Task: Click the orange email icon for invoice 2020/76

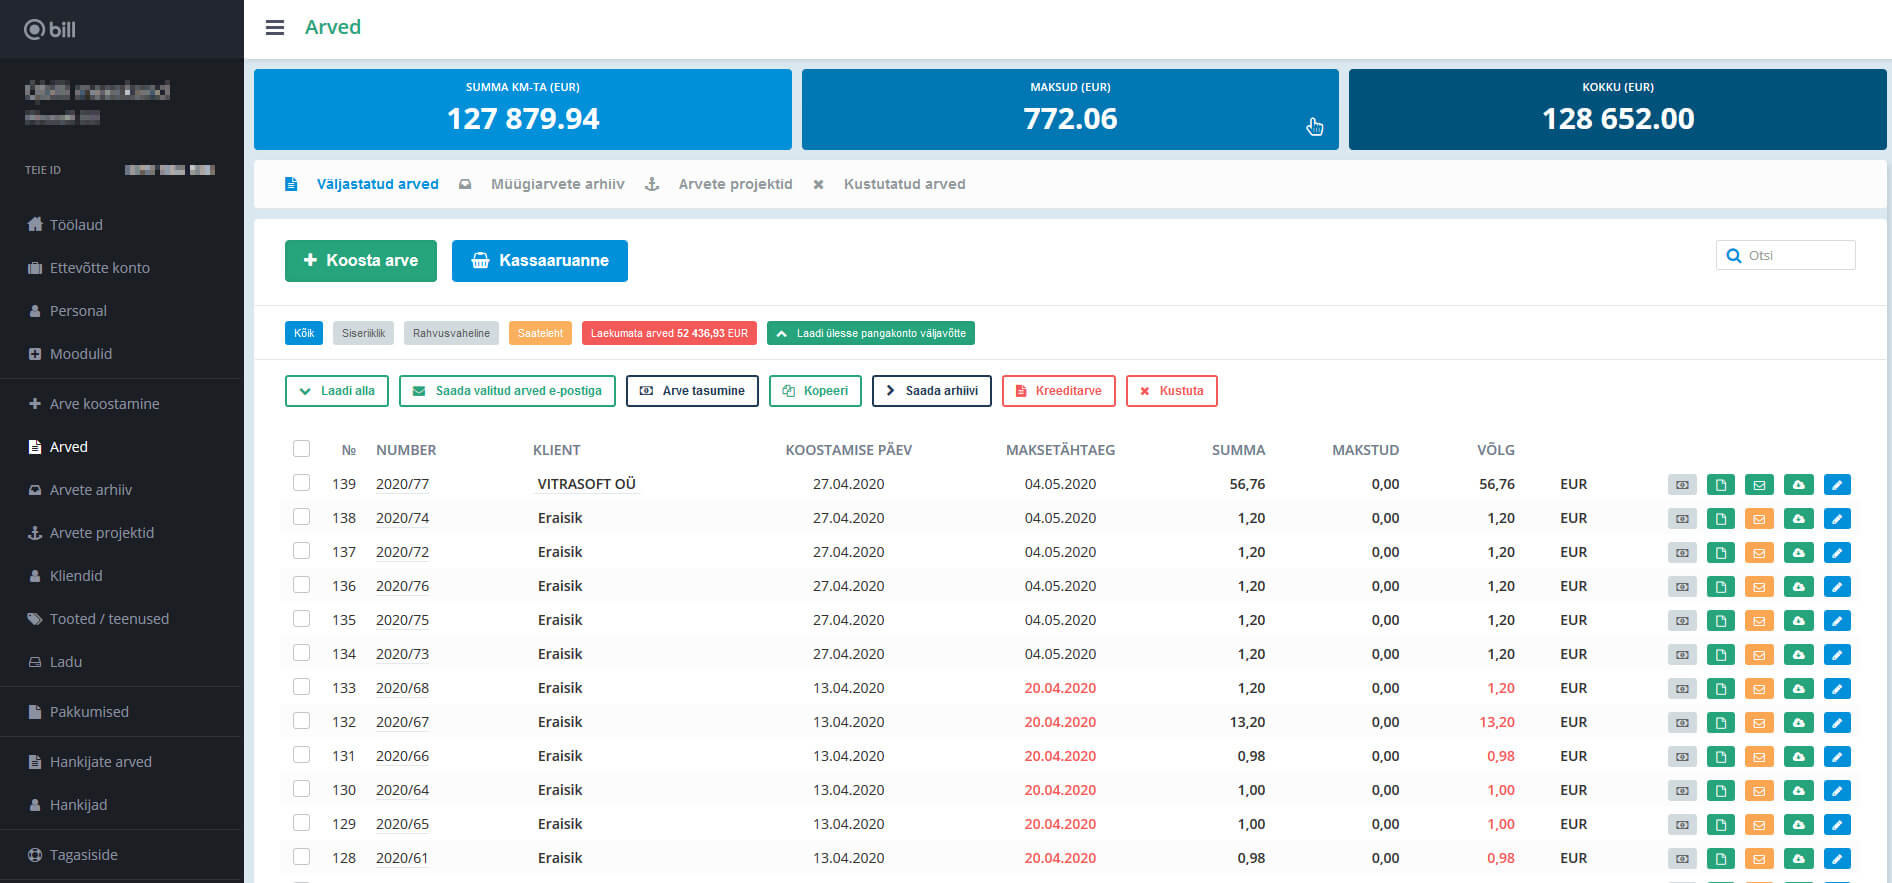Action: [1759, 587]
